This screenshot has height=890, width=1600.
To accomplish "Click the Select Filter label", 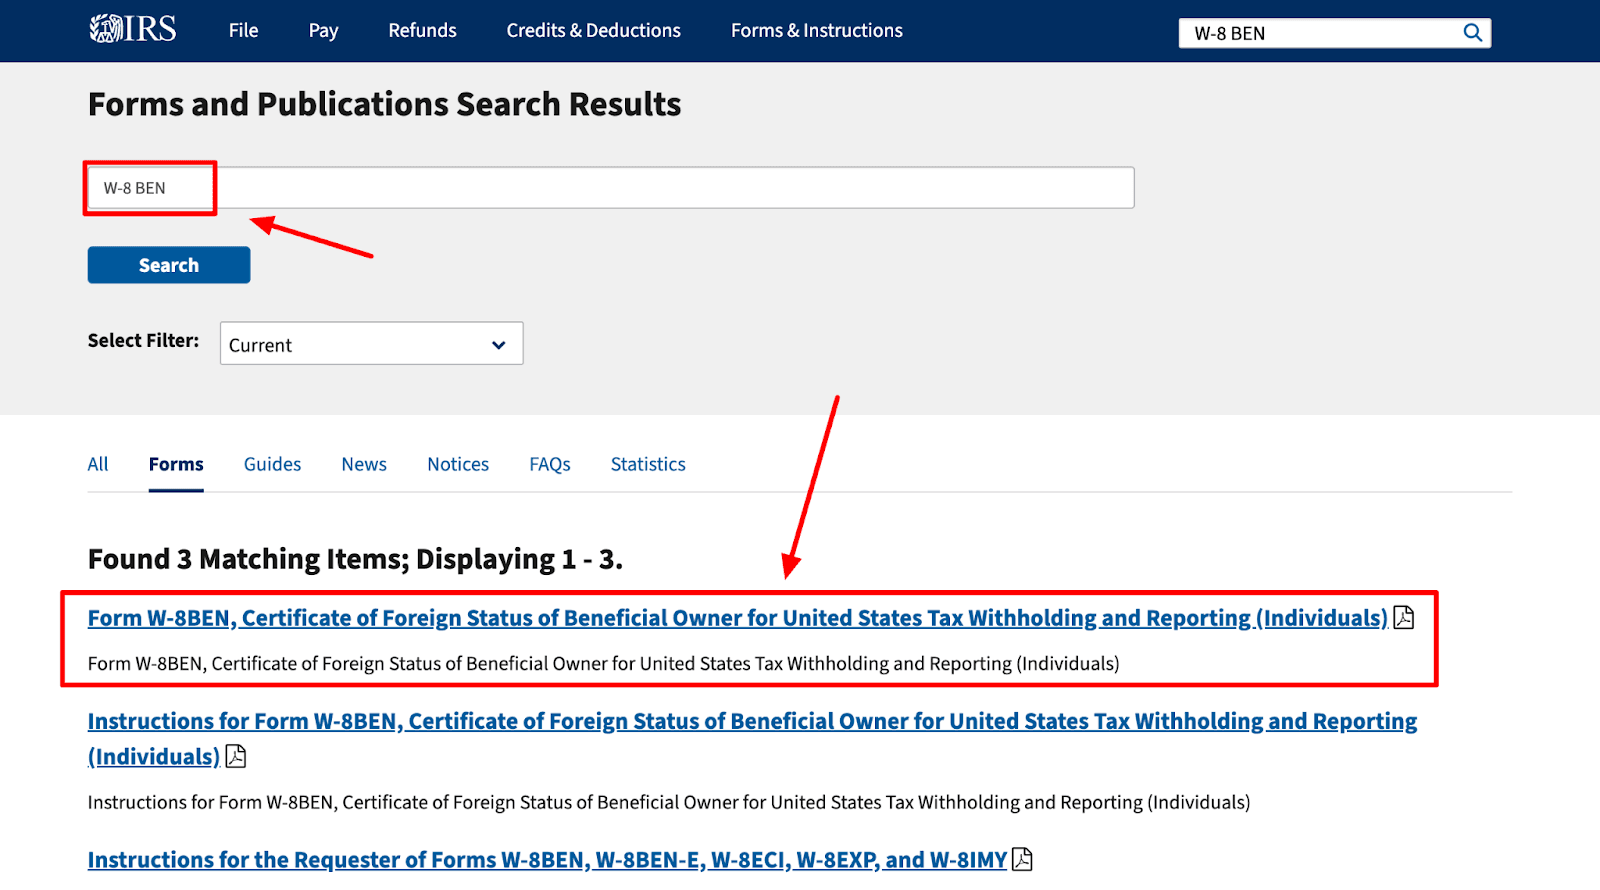I will [x=143, y=341].
